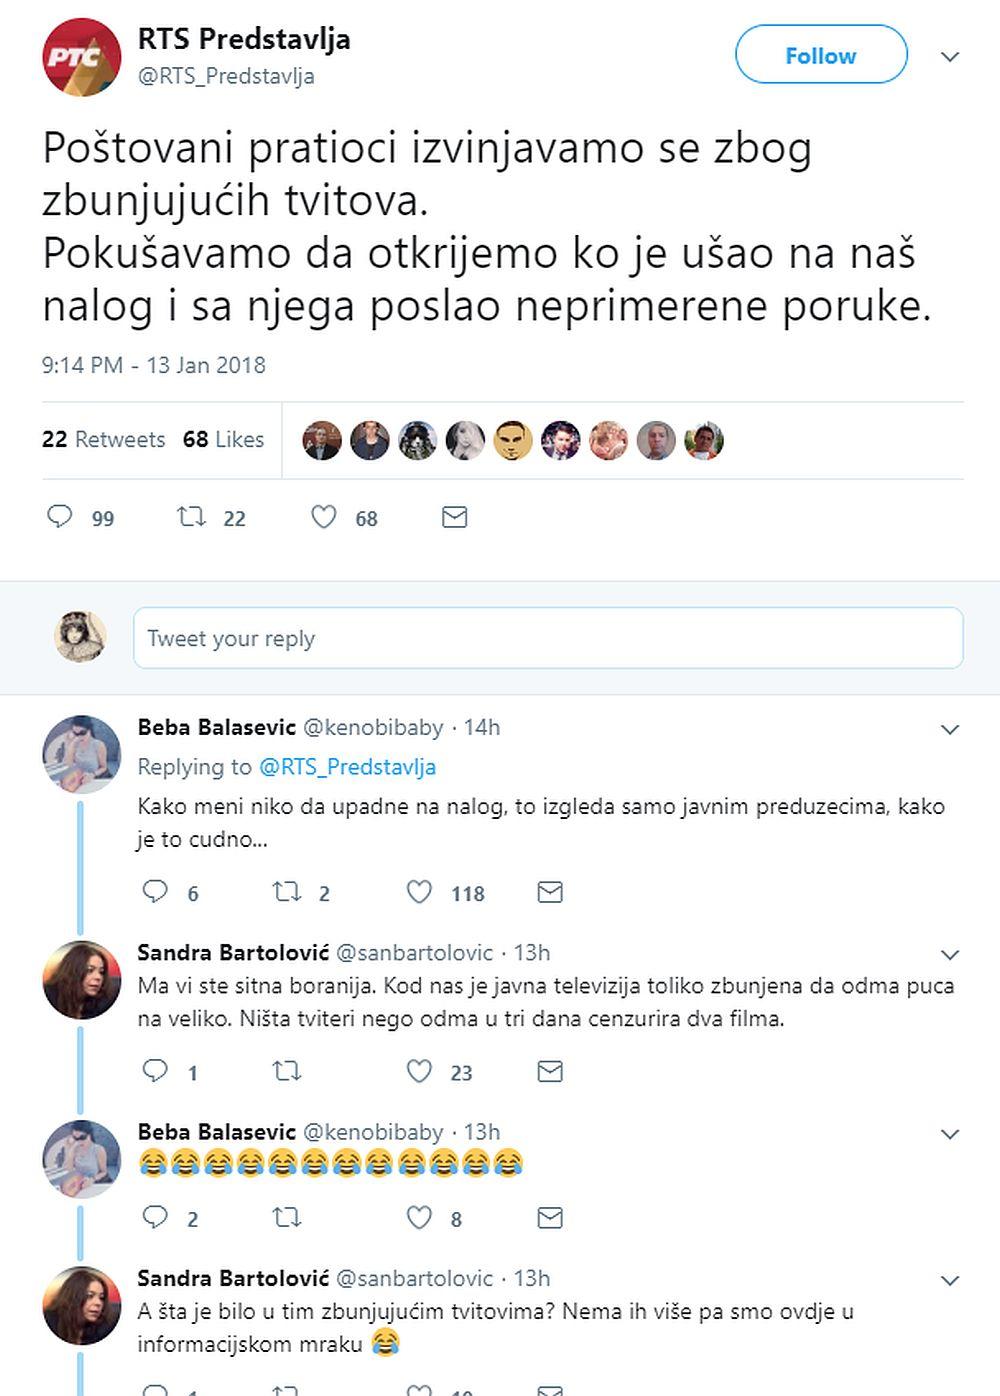The height and width of the screenshot is (1396, 1000).
Task: Follow the RTS Predstavlja account
Action: (820, 55)
